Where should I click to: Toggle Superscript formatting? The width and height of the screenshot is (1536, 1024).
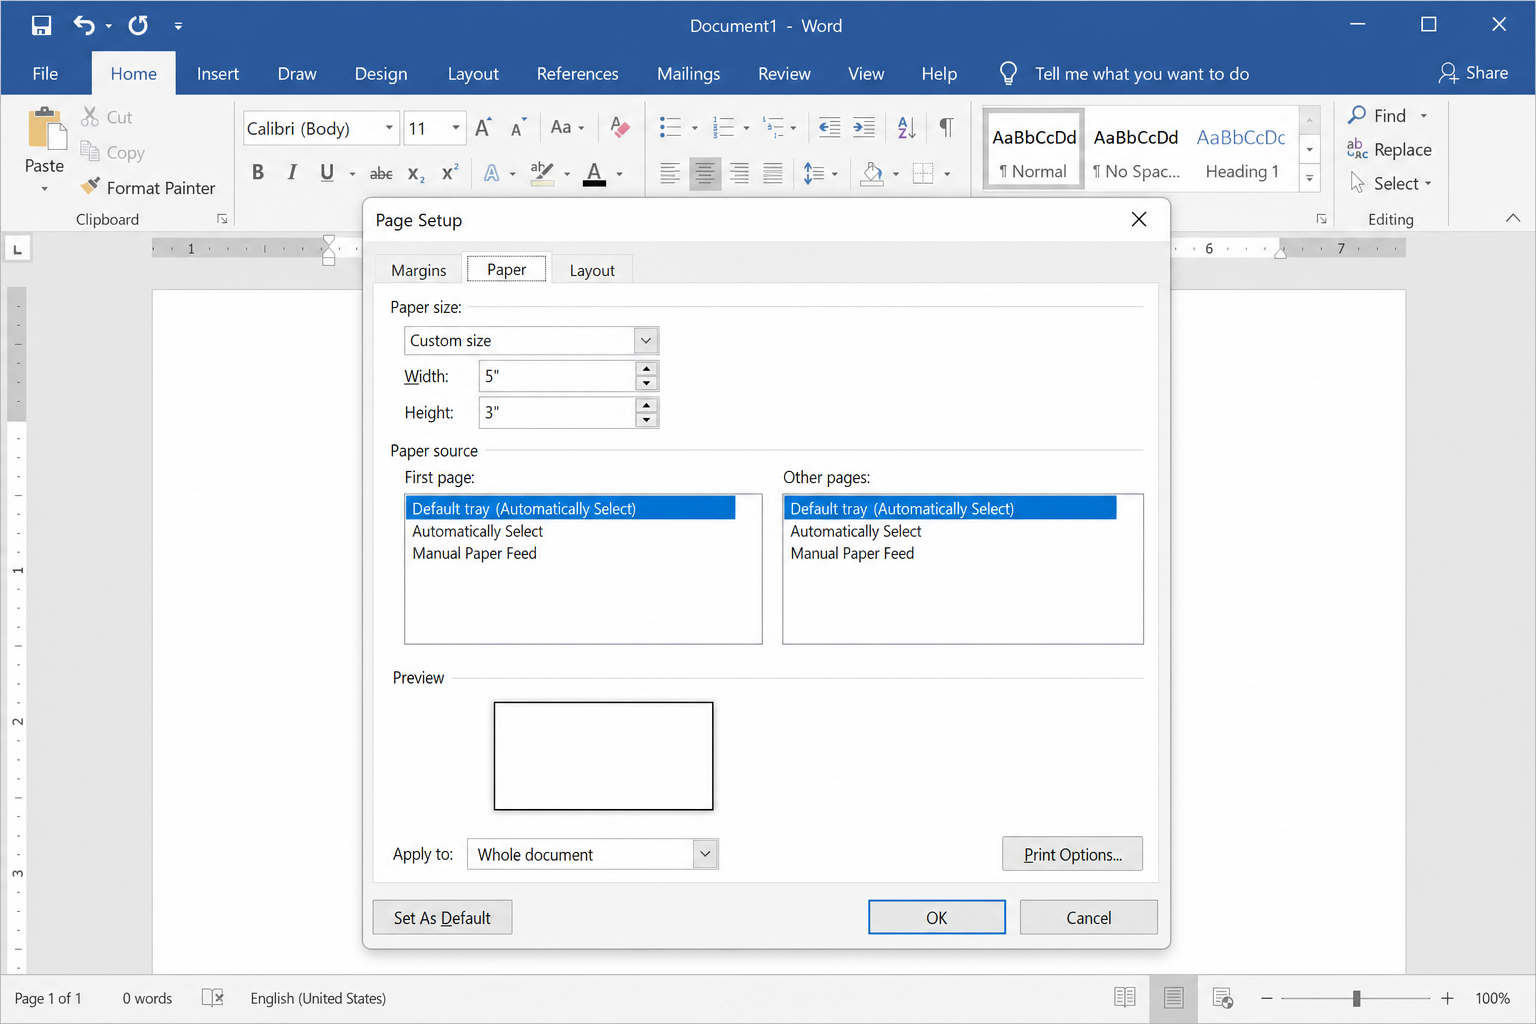pos(450,172)
